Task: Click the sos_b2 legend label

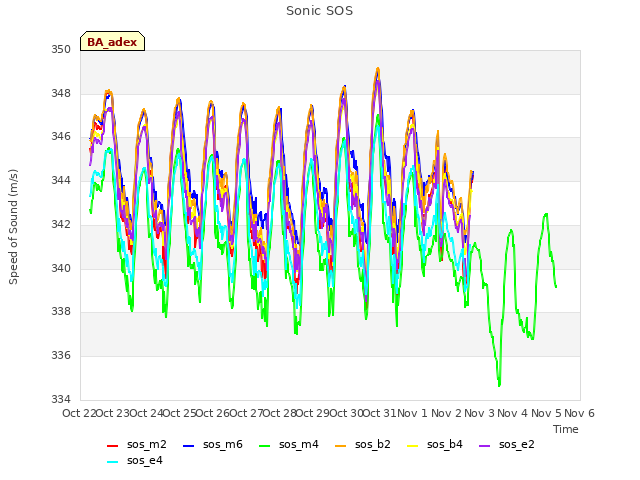Action: click(x=373, y=444)
